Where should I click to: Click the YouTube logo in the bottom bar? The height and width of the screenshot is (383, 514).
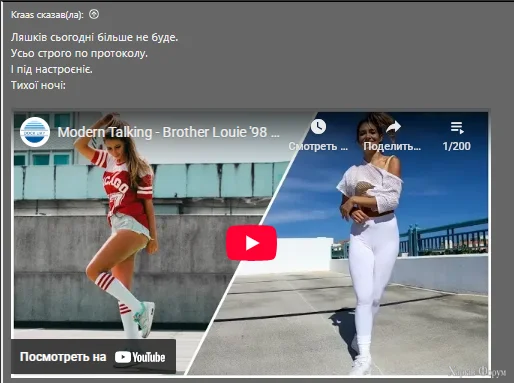point(140,357)
